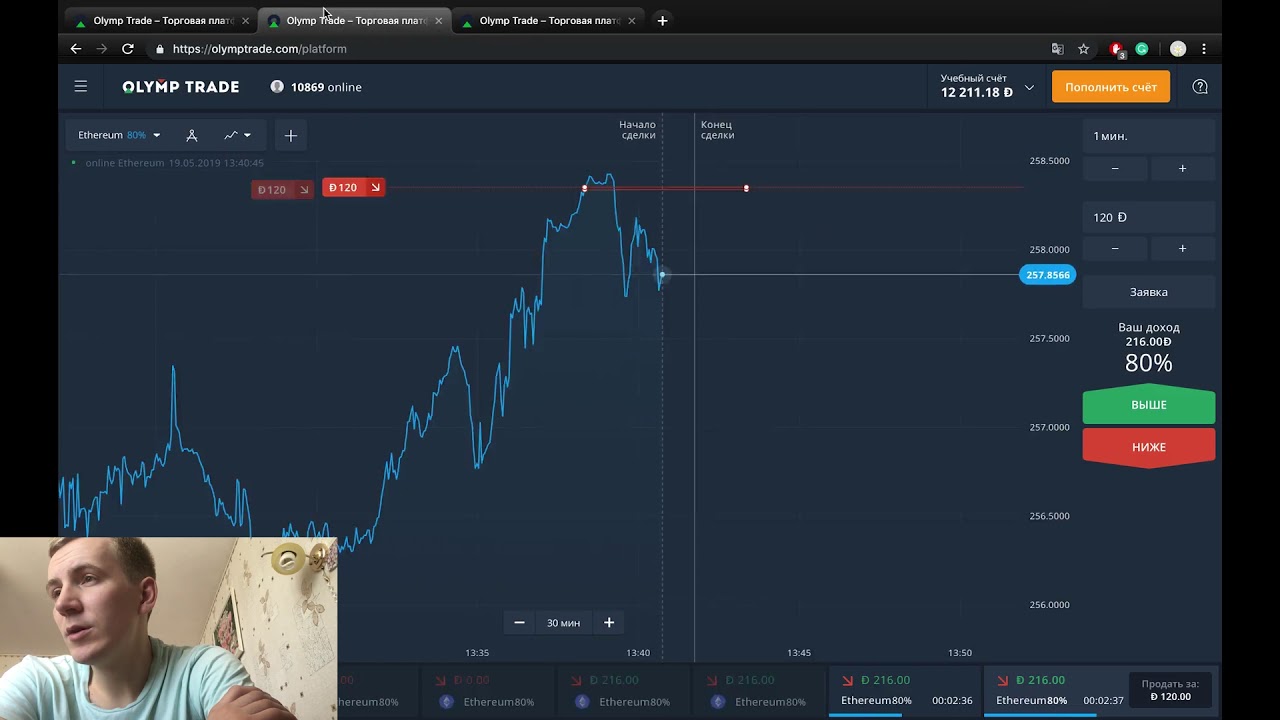Zoom out chart timeframe with minus
The image size is (1280, 720).
[x=519, y=622]
